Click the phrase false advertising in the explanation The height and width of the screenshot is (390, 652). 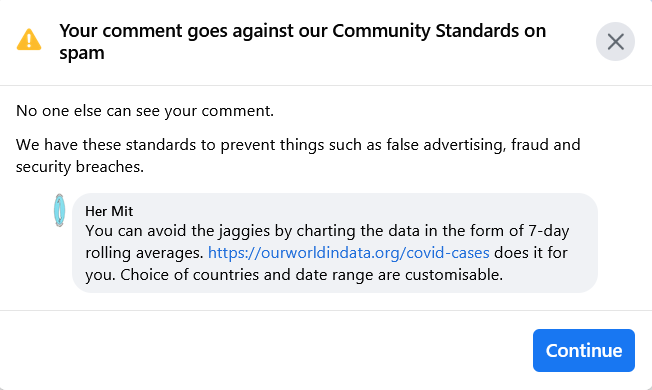(x=446, y=145)
